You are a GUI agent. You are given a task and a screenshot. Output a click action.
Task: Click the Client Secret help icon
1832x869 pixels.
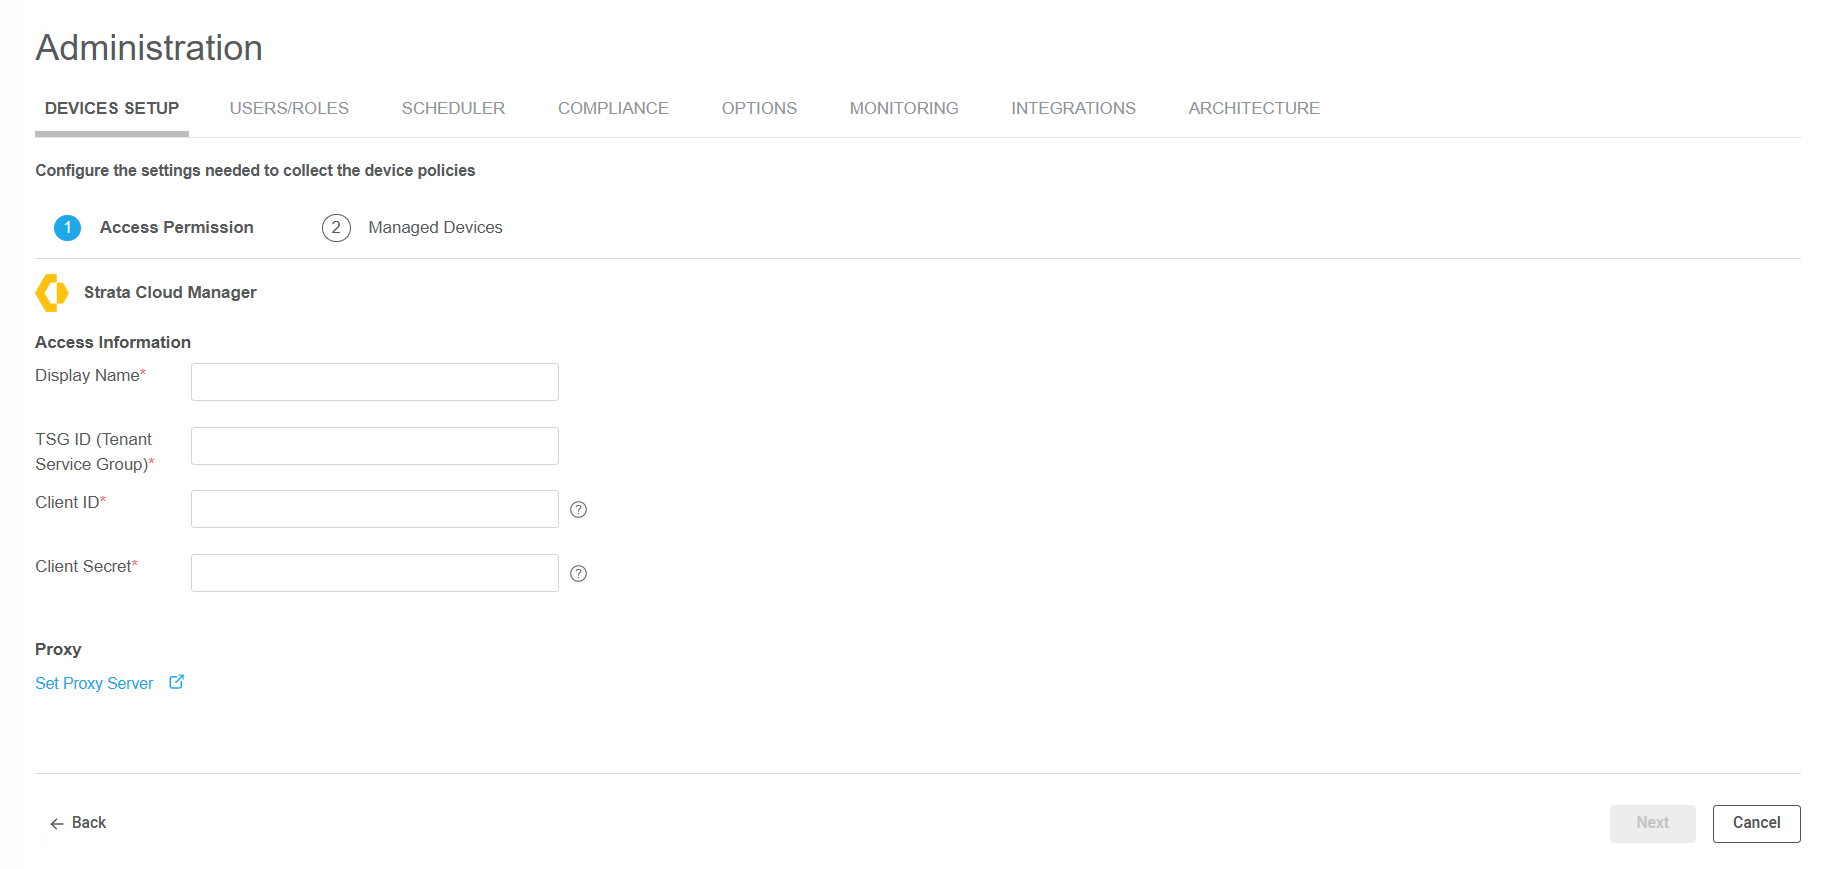[578, 574]
